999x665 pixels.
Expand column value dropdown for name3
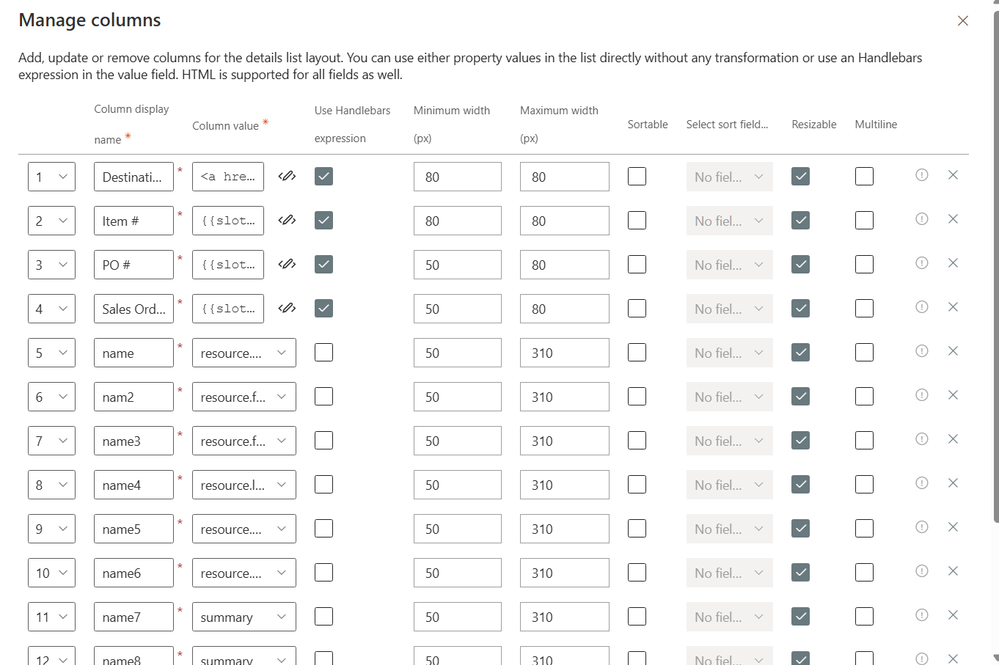pyautogui.click(x=244, y=441)
